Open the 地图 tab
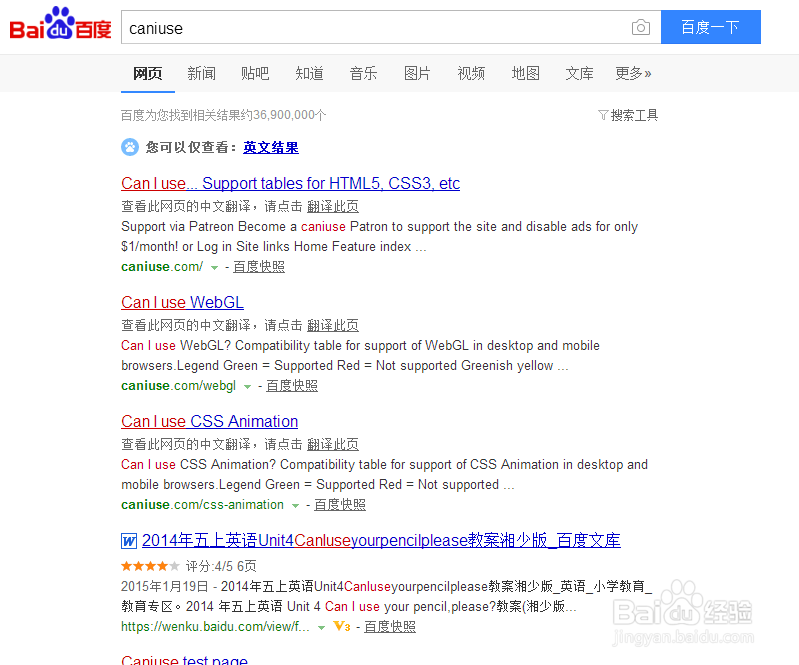Viewport: 799px width, 665px height. (525, 73)
